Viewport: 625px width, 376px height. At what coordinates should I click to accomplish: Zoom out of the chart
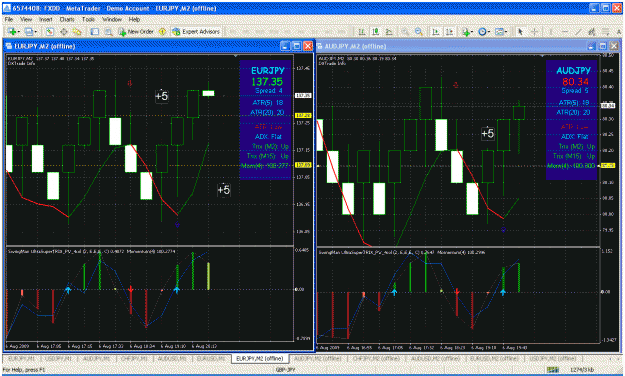[419, 31]
